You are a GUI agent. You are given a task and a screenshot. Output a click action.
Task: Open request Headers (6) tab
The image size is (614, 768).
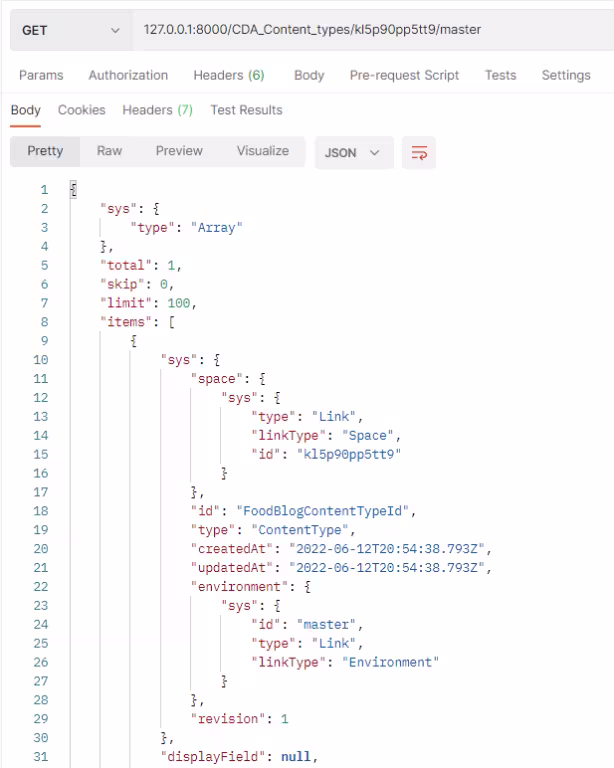pos(229,75)
